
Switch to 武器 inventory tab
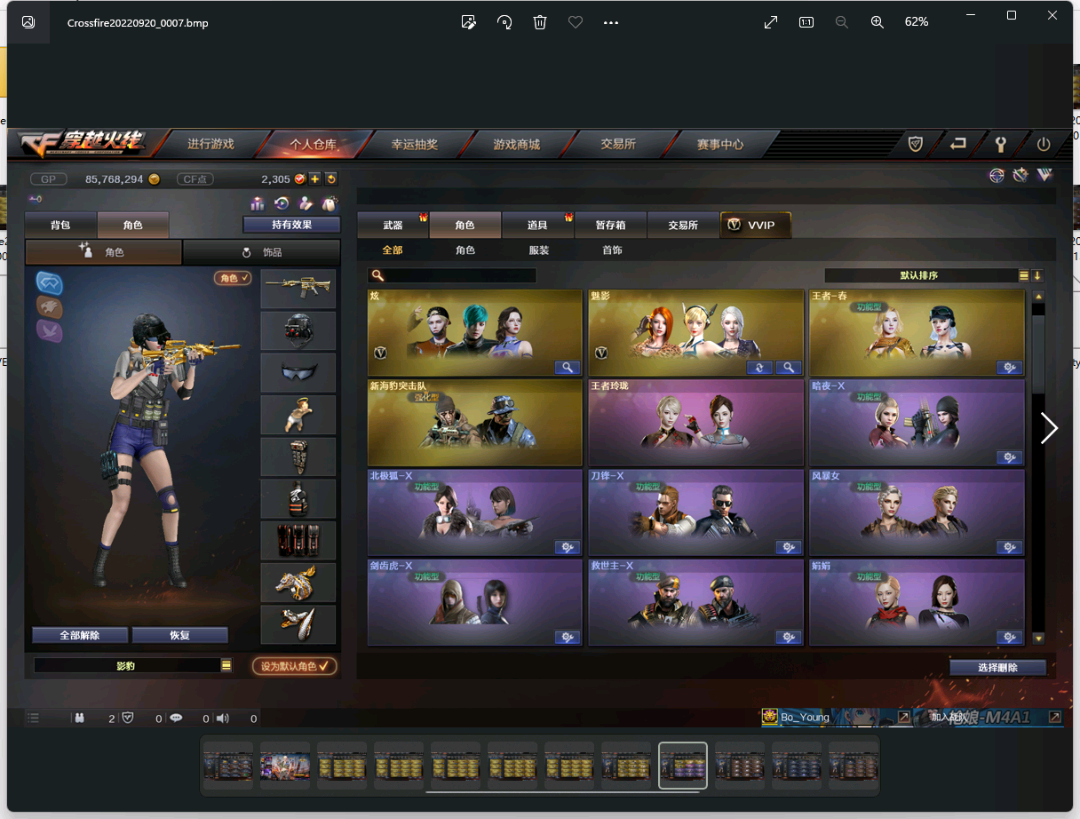(393, 225)
